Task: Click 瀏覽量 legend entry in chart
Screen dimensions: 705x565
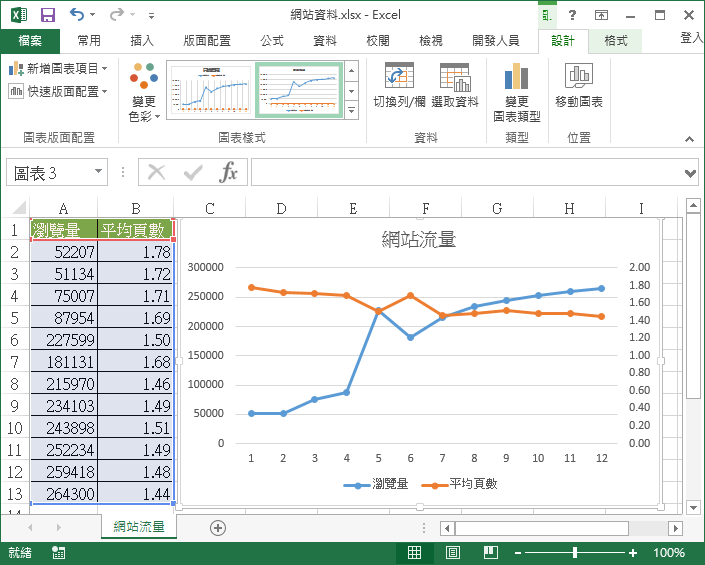Action: (x=376, y=485)
